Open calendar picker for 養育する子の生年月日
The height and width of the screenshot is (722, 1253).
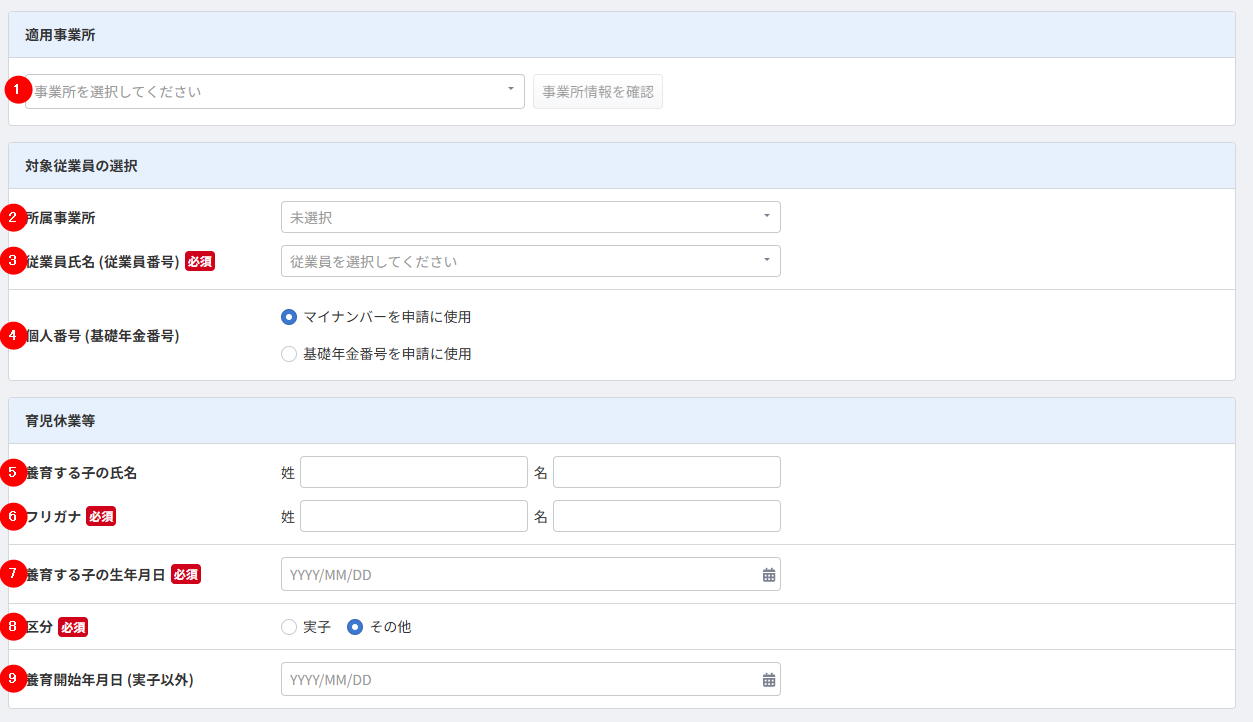click(768, 575)
